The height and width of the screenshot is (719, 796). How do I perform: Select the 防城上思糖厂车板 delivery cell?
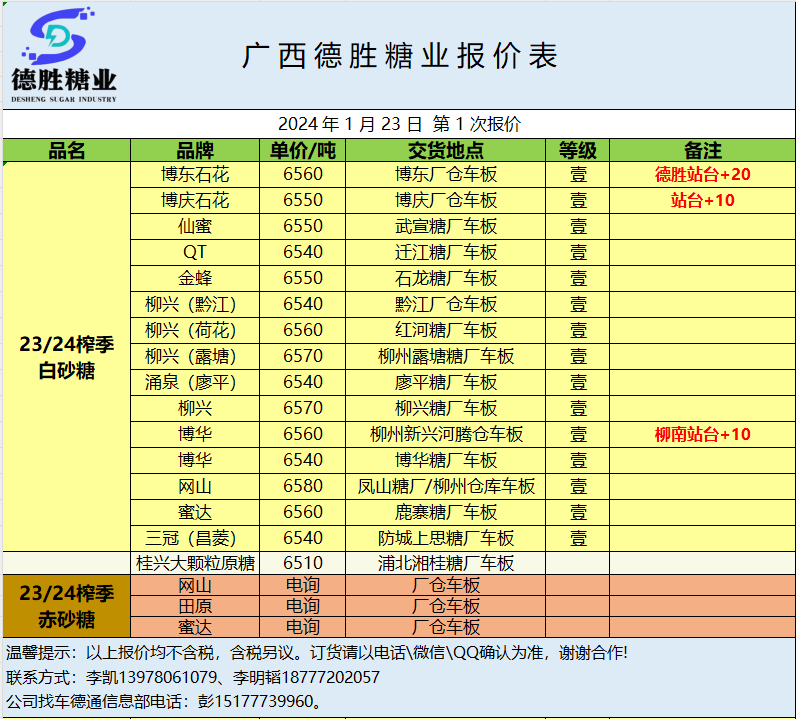click(x=446, y=538)
